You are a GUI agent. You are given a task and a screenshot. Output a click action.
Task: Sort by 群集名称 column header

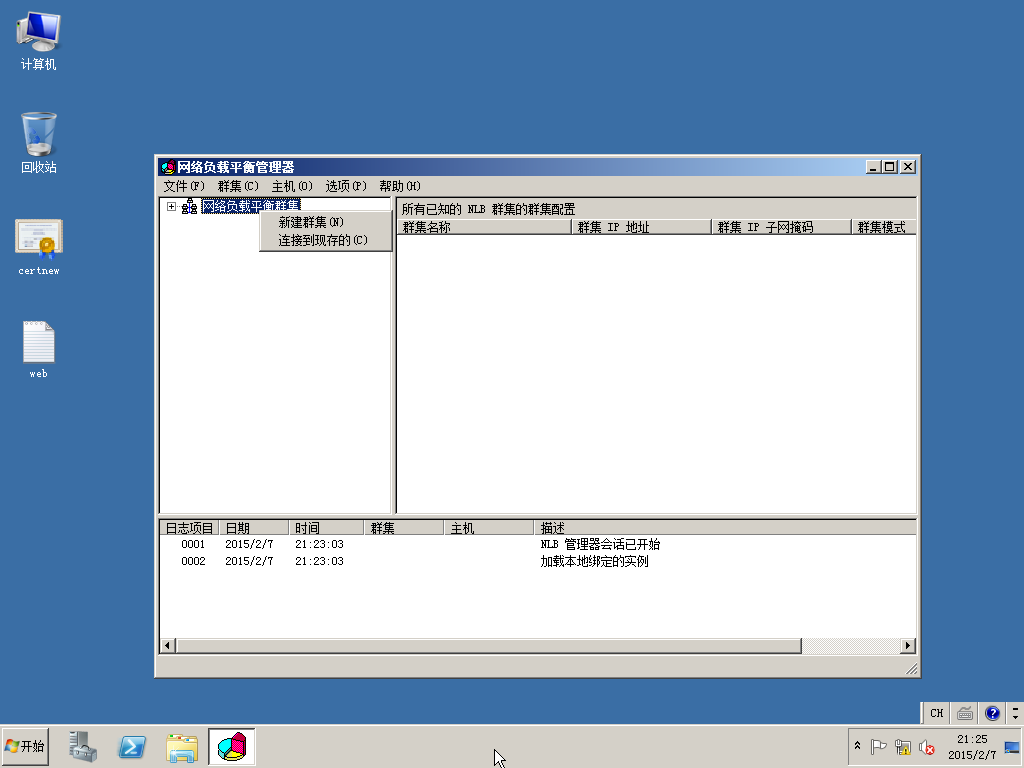(x=485, y=227)
